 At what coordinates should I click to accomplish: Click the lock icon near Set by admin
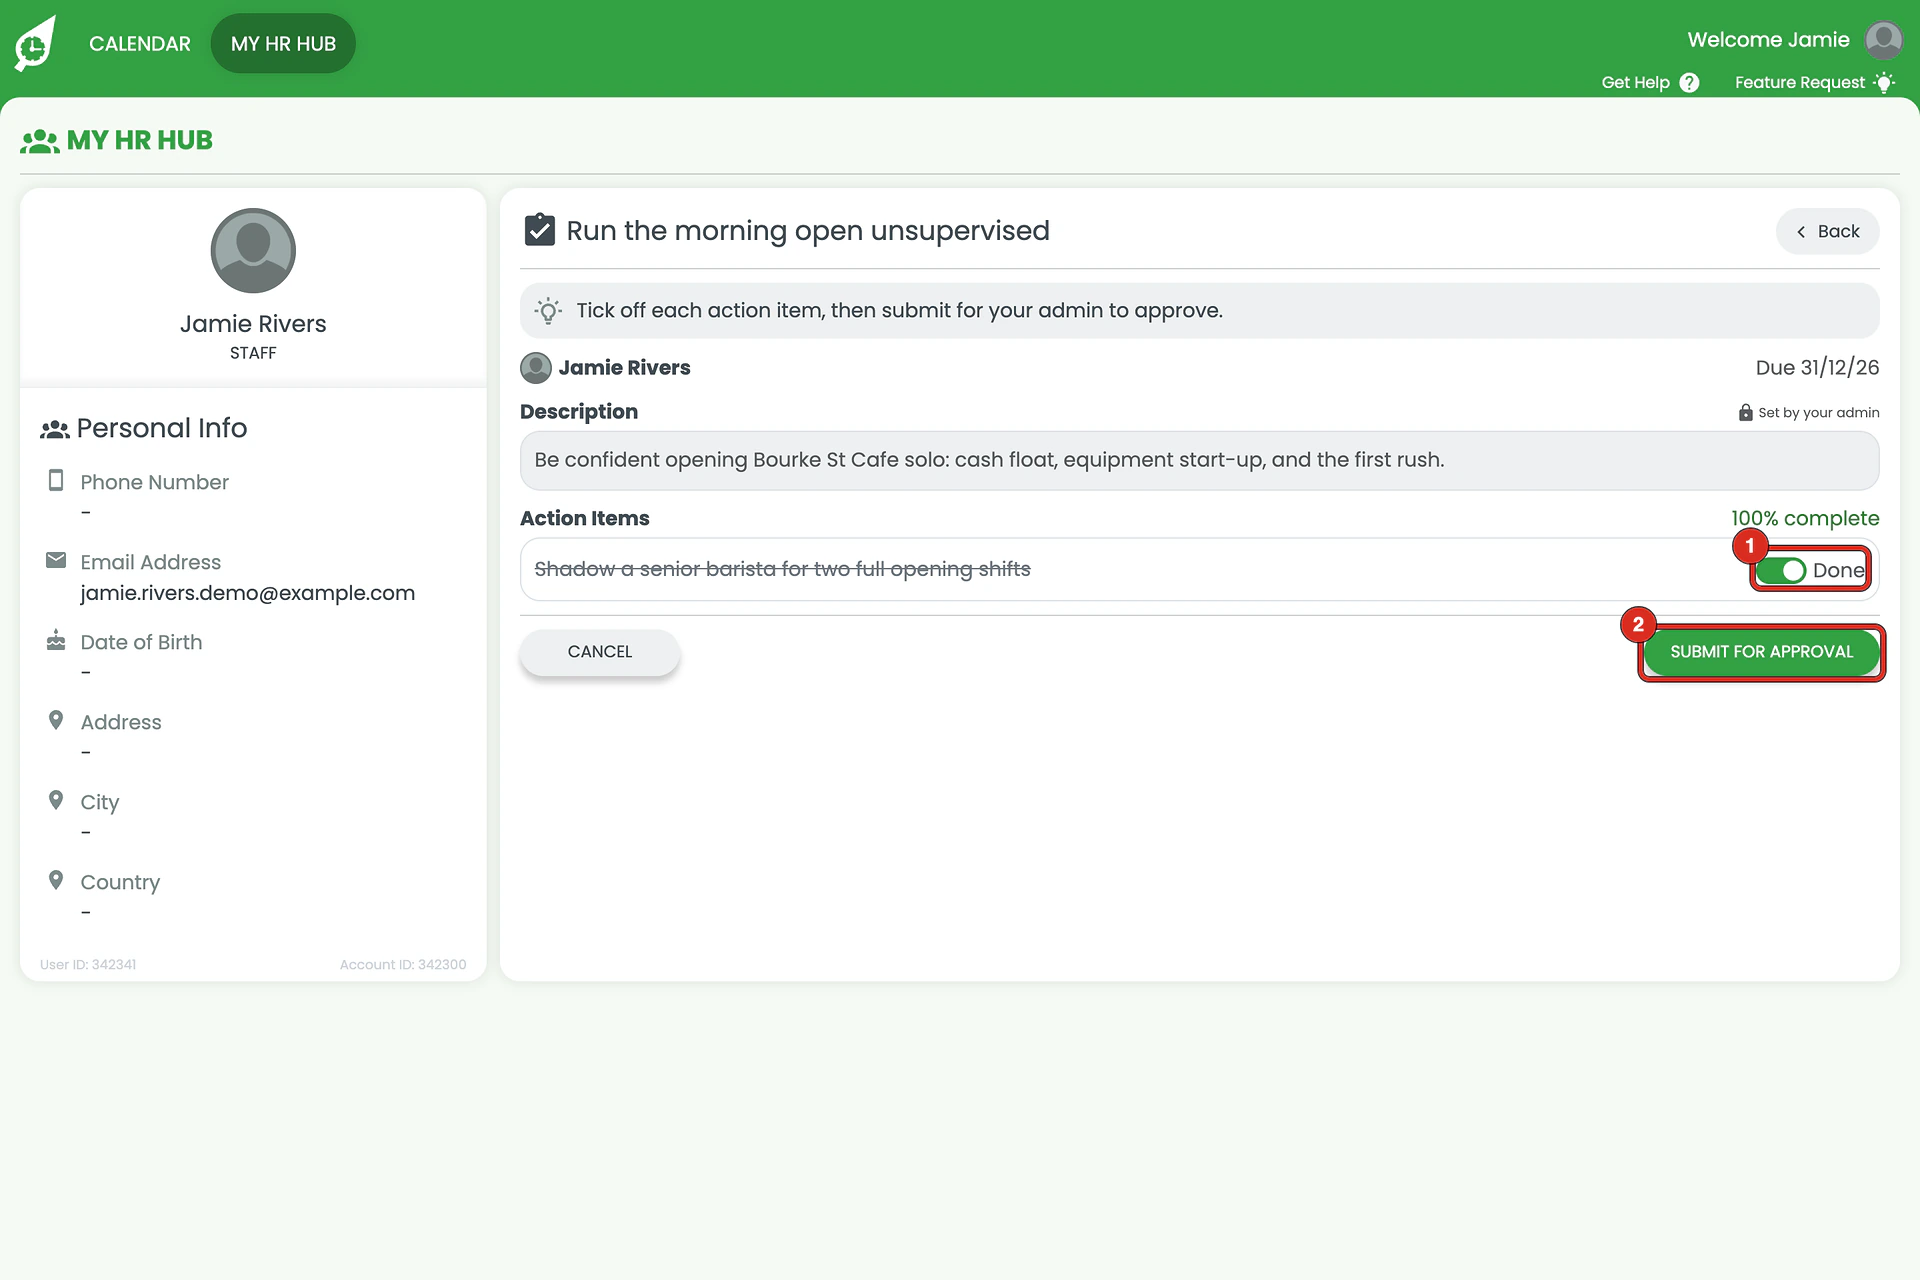1745,413
